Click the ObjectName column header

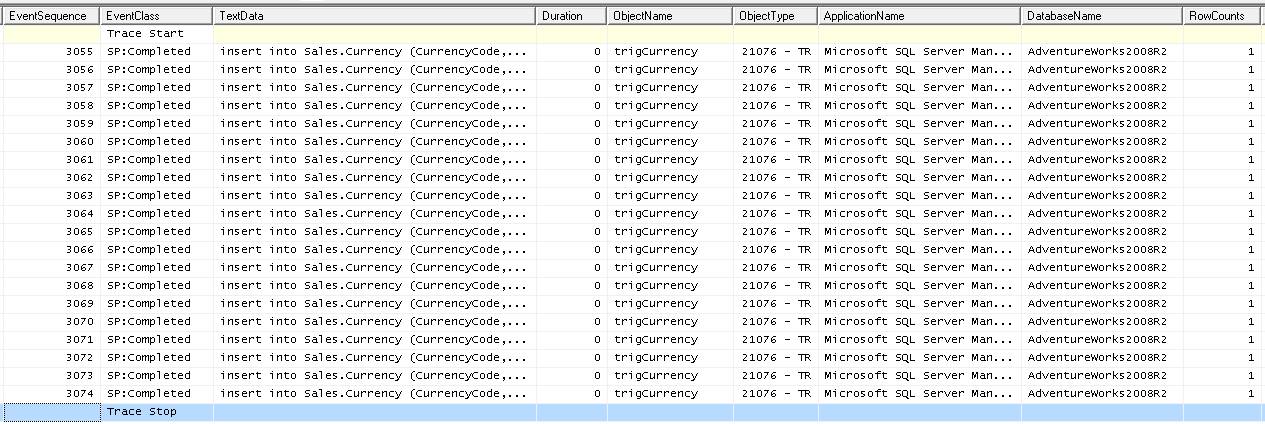670,16
